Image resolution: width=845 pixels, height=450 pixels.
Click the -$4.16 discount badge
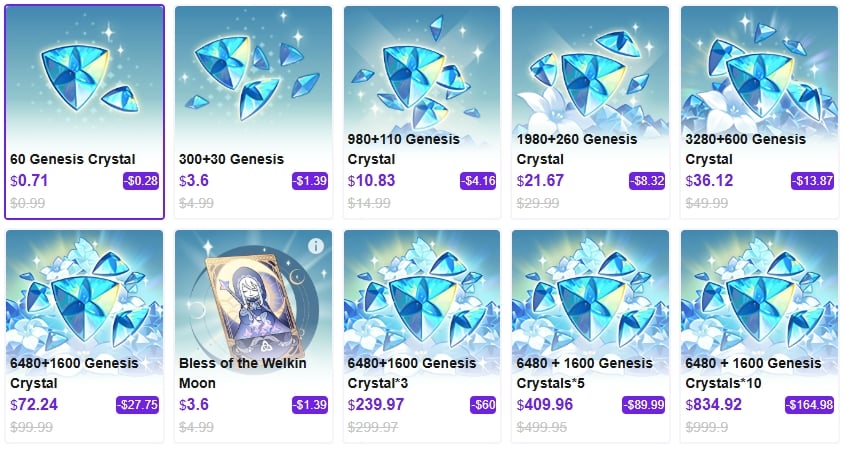[477, 181]
